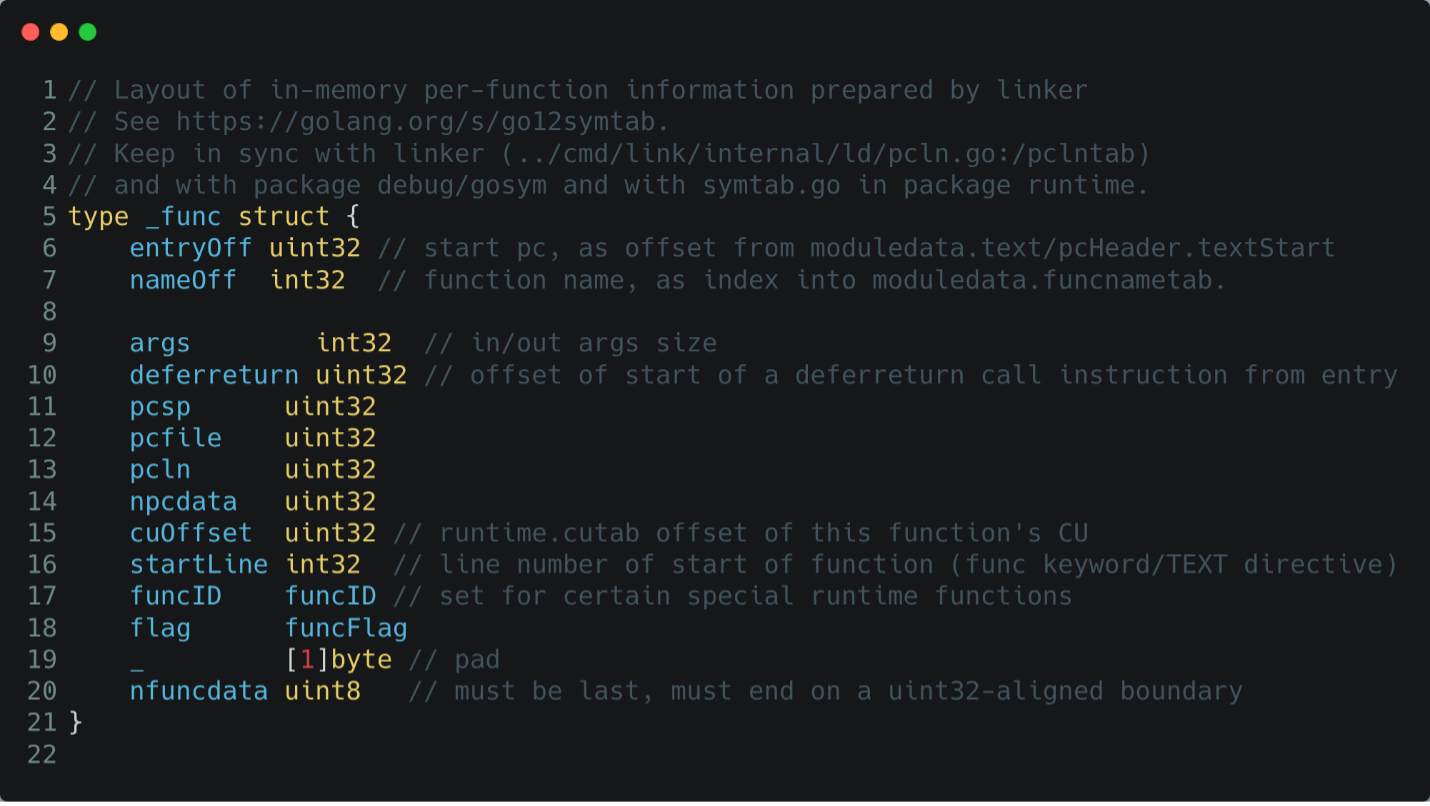Viewport: 1430px width, 806px height.
Task: Click the pcsp field name
Action: [160, 407]
